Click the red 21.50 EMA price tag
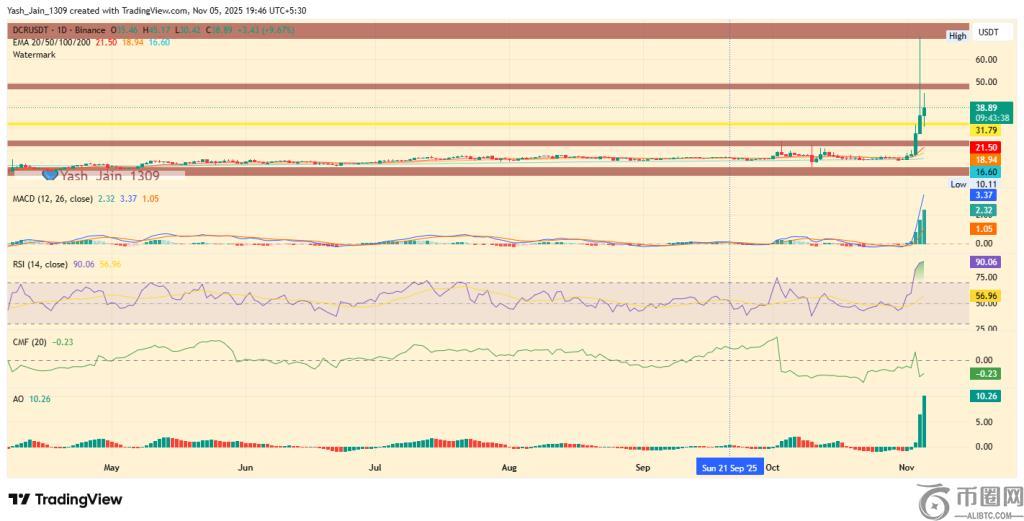The image size is (1024, 521). click(987, 148)
